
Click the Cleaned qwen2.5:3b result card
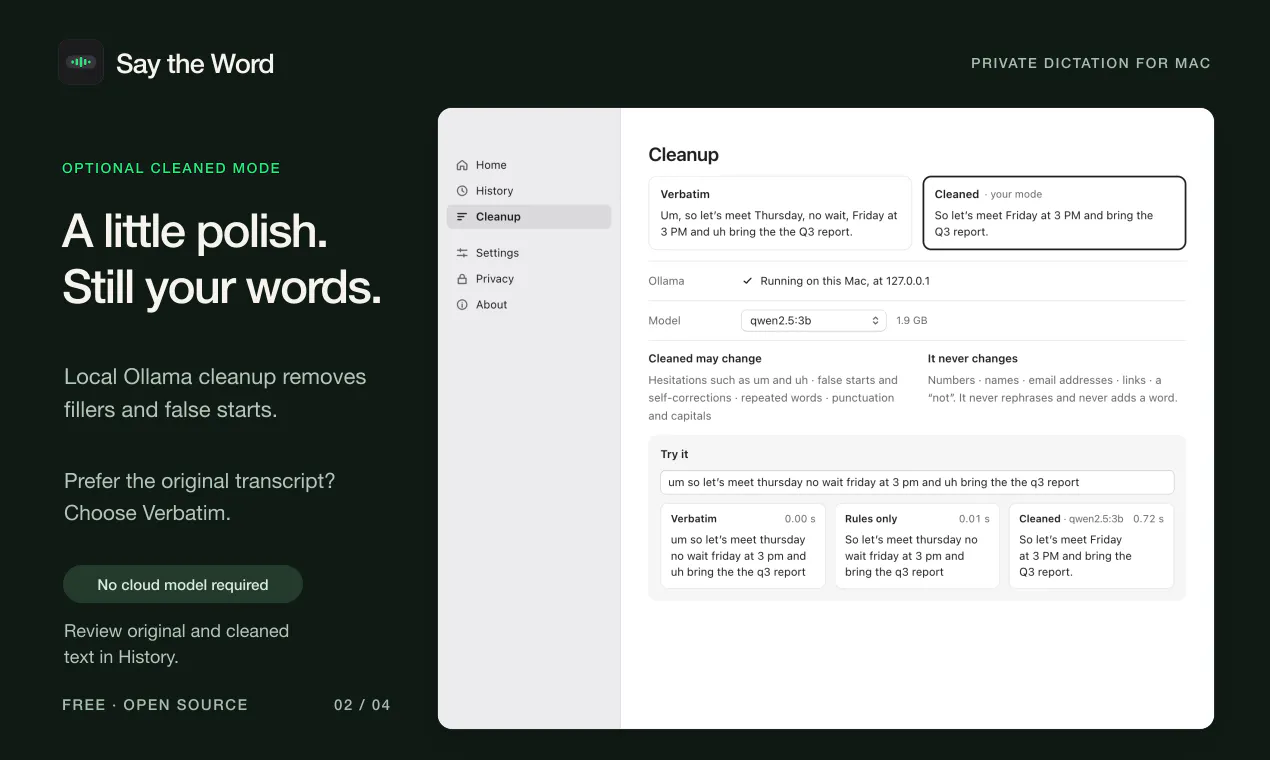coord(1091,546)
